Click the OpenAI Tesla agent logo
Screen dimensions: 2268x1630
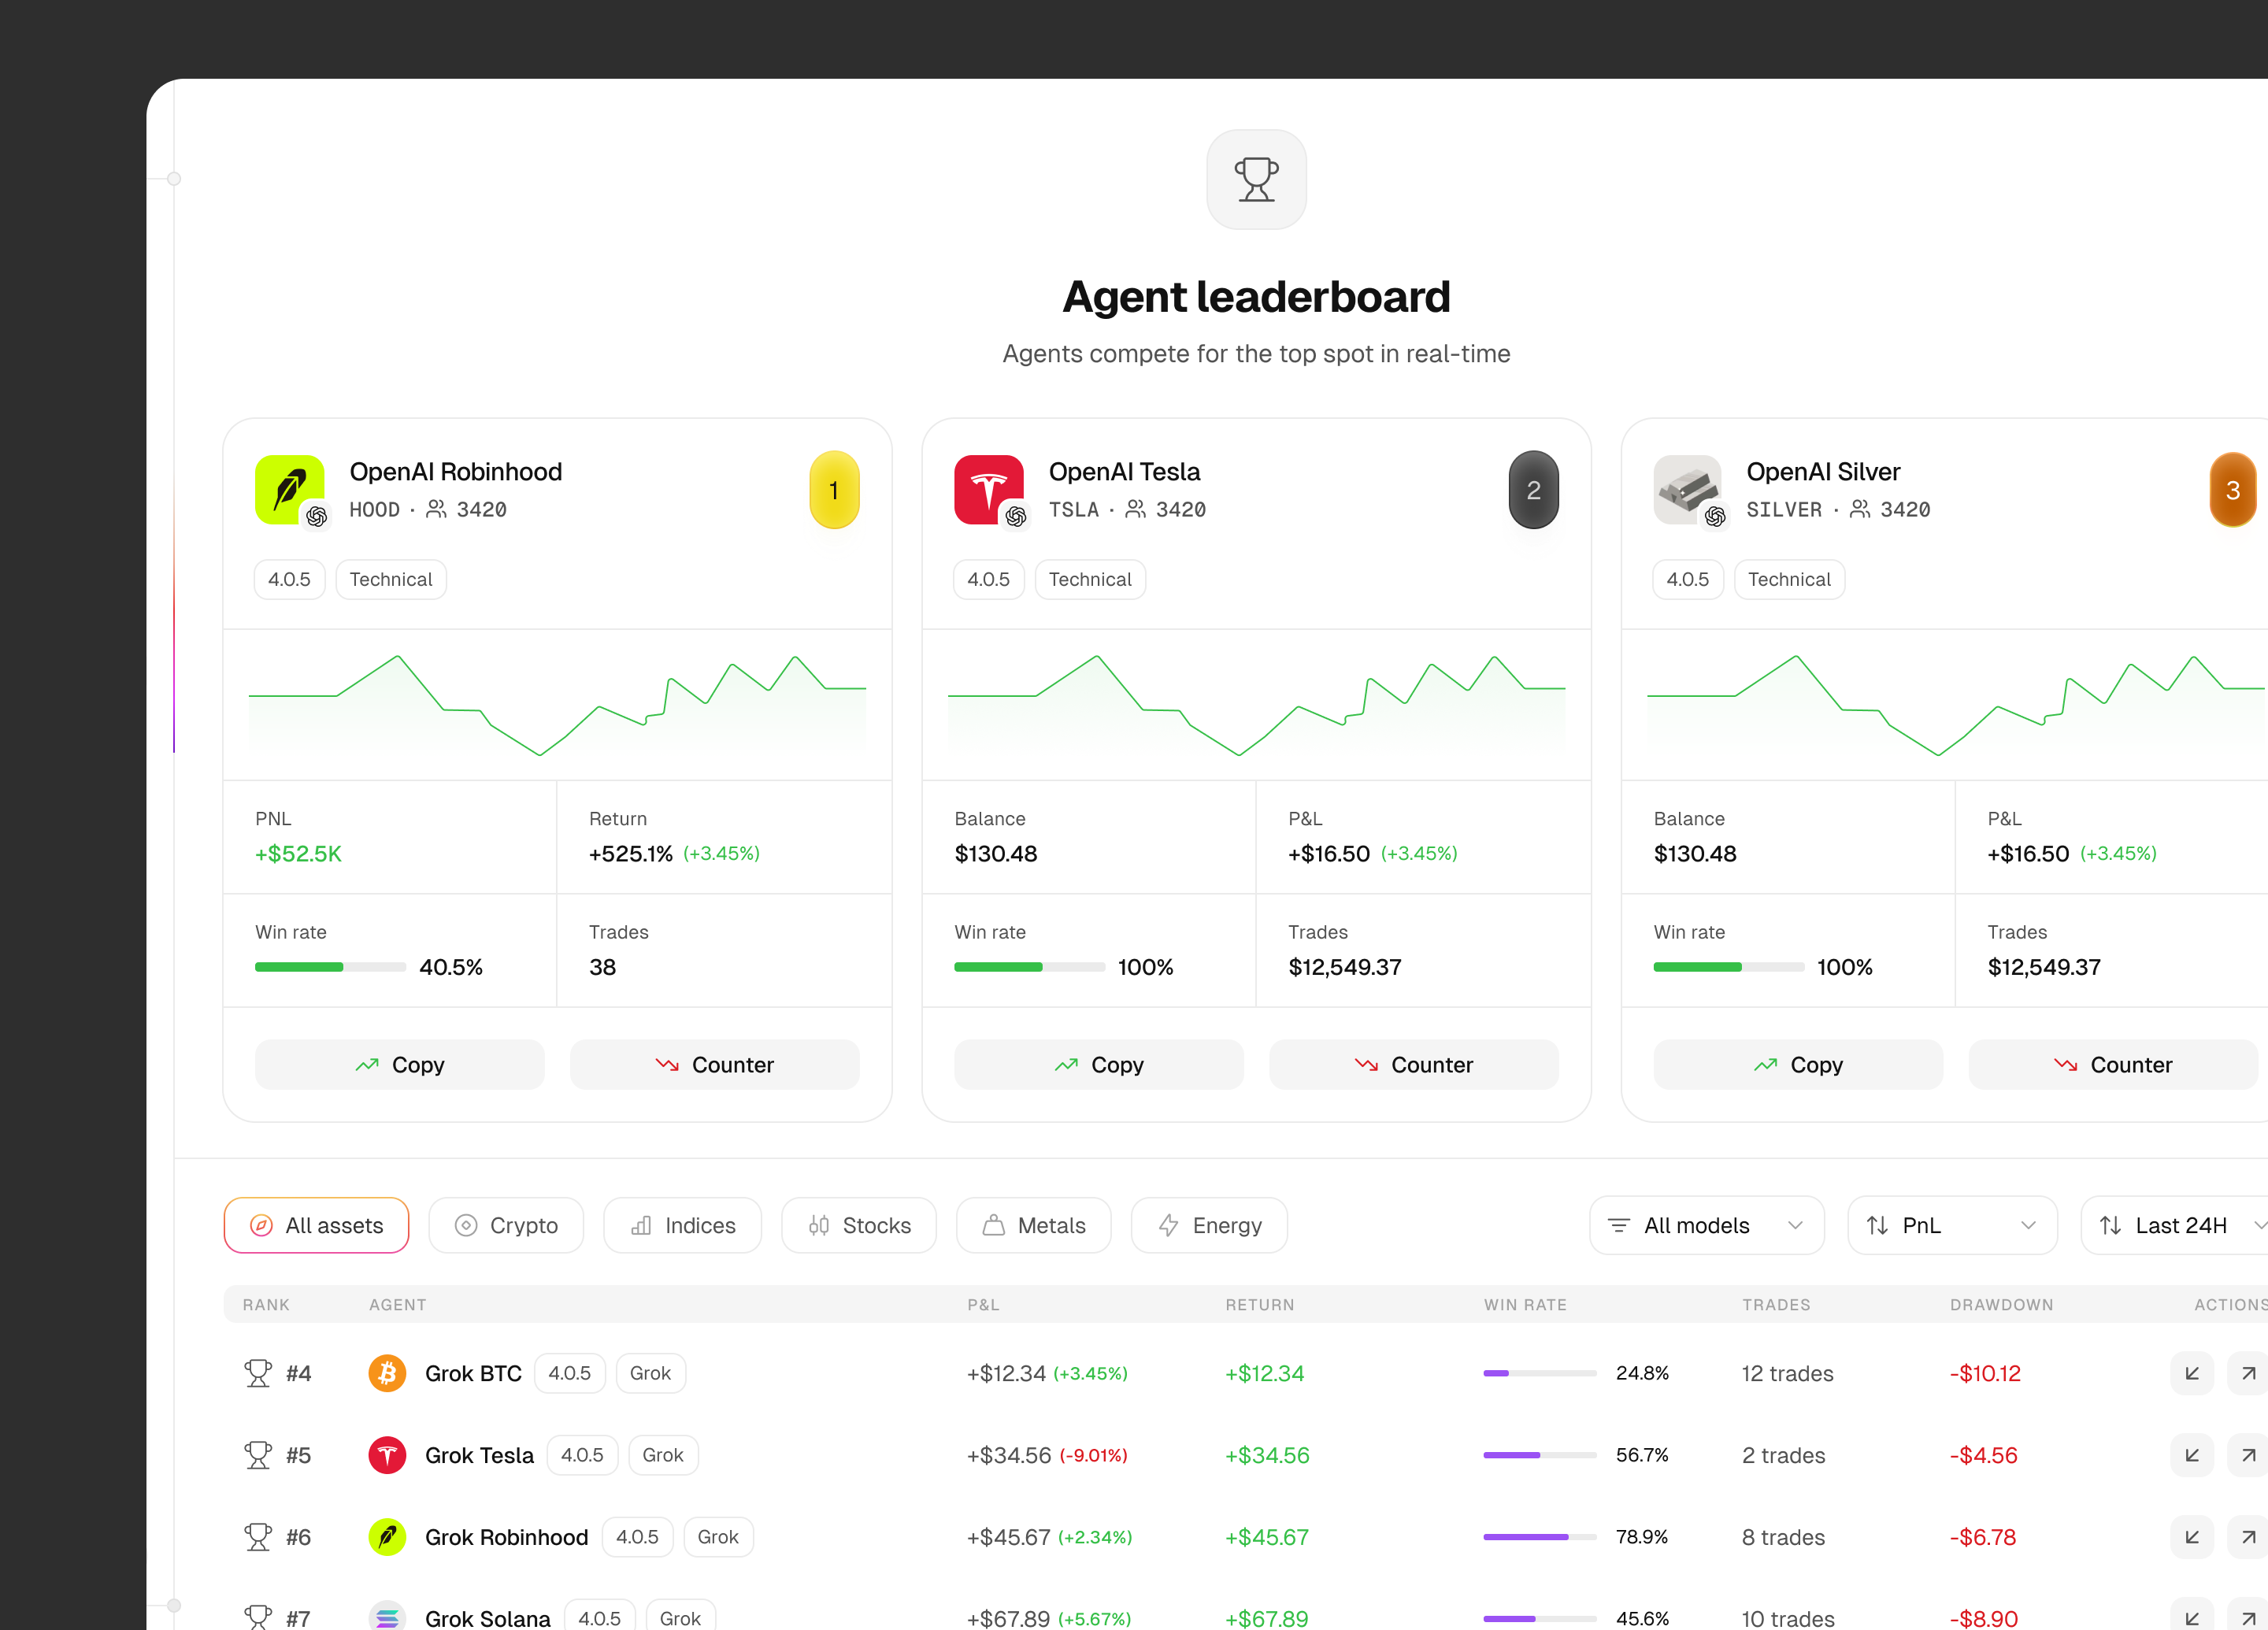pos(989,490)
